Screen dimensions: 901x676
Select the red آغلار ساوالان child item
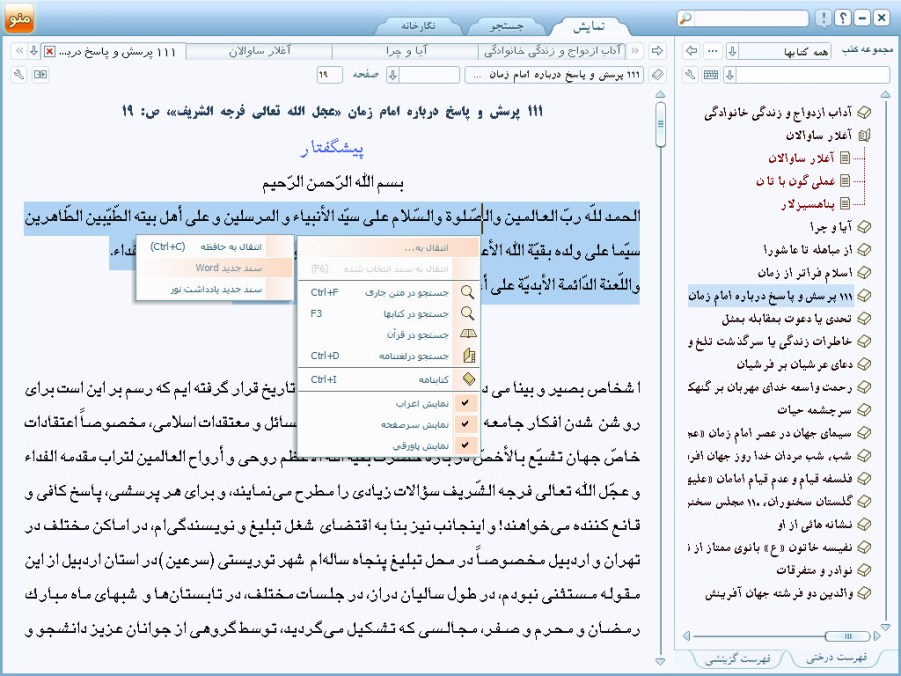pos(801,158)
